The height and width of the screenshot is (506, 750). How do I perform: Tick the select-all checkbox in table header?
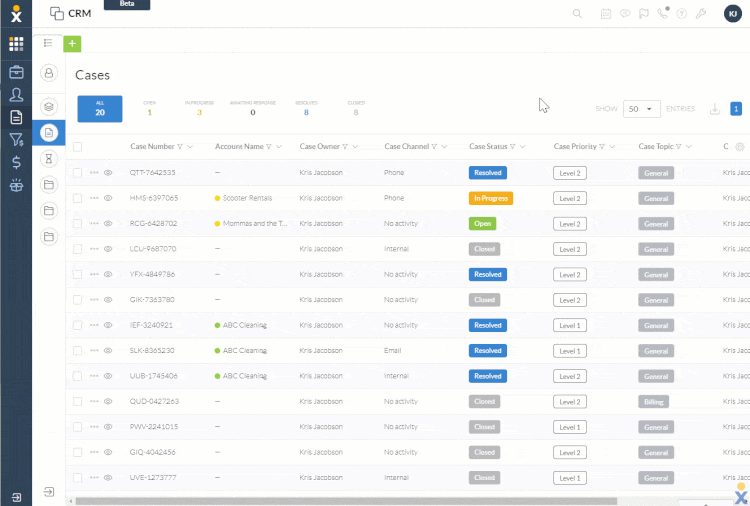pos(77,147)
